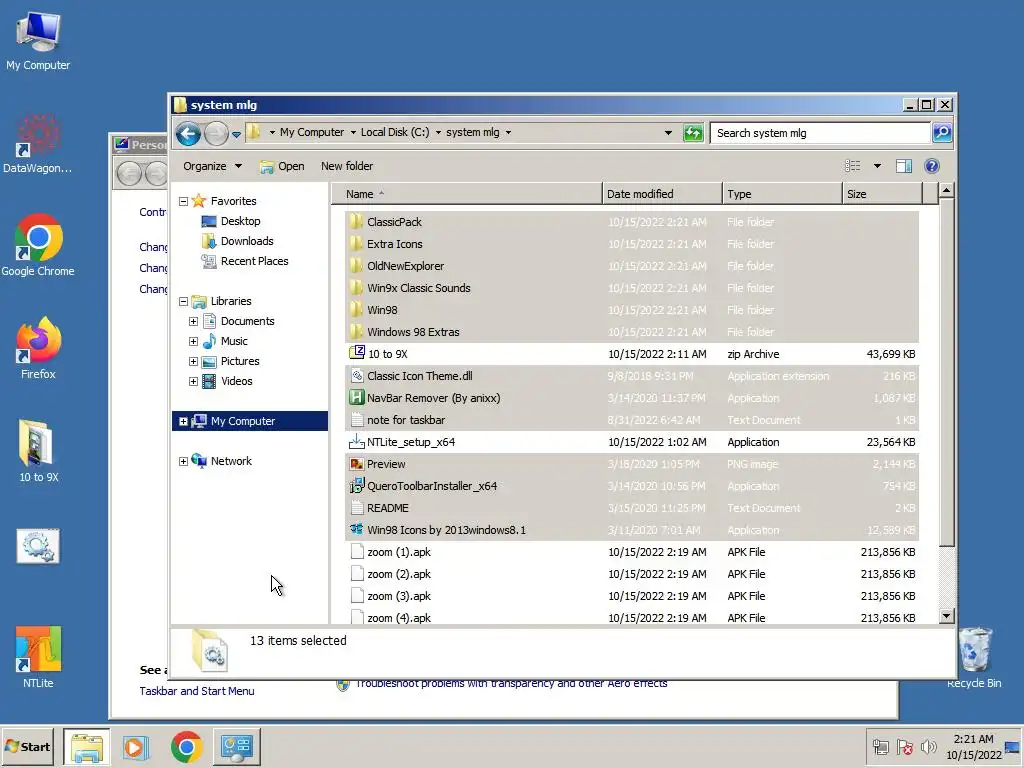Click the volume speaker tray icon
This screenshot has height=768, width=1024.
click(928, 746)
